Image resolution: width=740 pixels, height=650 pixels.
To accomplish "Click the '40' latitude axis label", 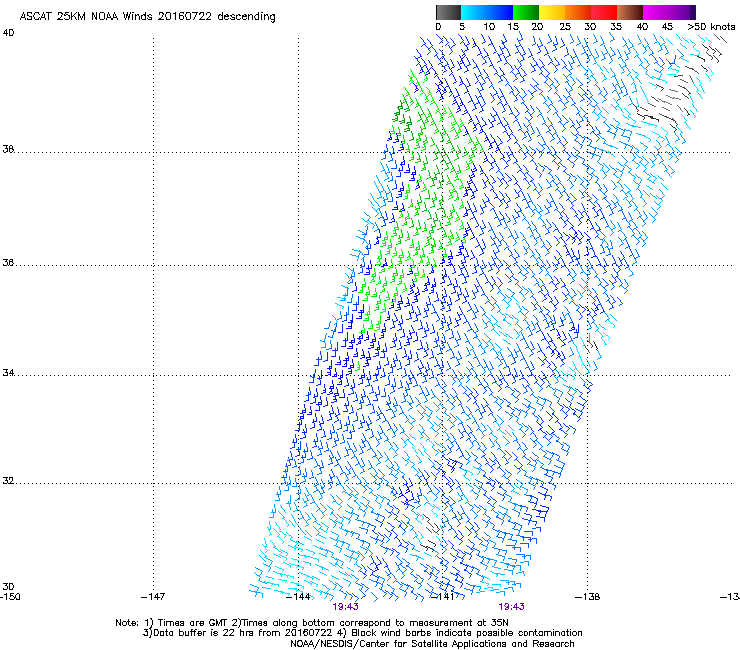I will point(8,33).
